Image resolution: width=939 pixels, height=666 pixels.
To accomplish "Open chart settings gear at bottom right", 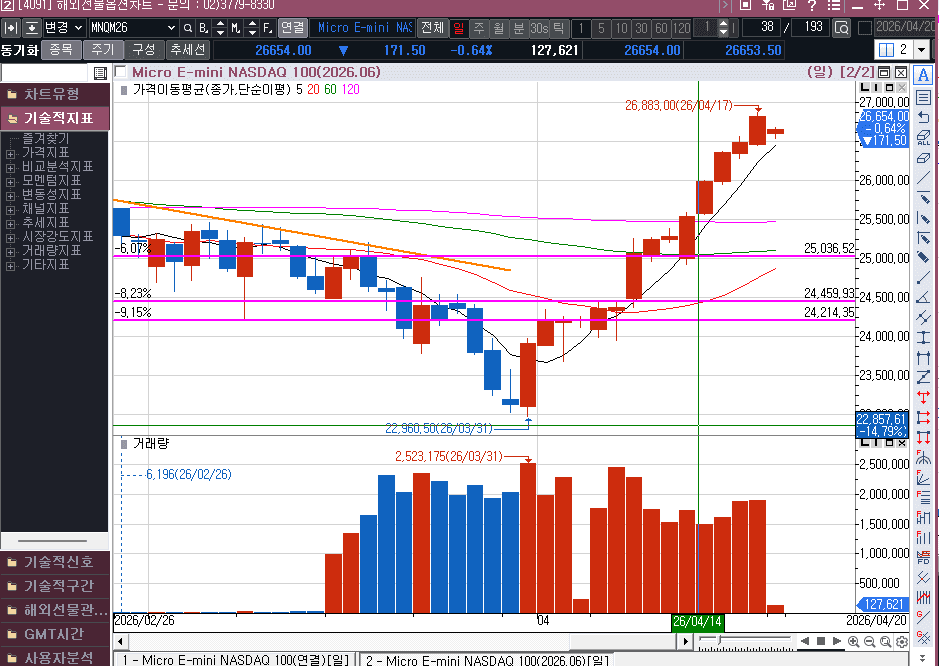I will 901,641.
